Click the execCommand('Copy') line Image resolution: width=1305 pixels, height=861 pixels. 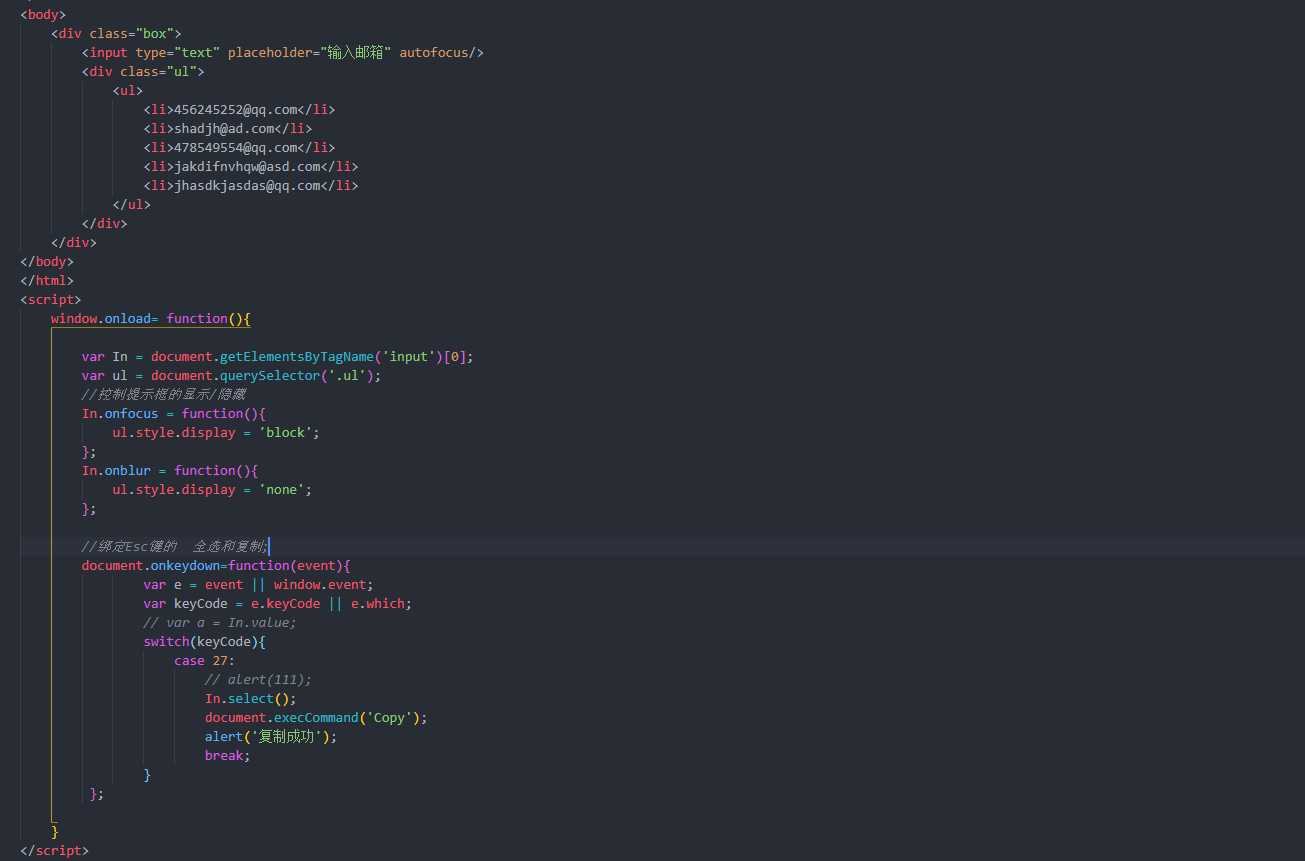316,717
